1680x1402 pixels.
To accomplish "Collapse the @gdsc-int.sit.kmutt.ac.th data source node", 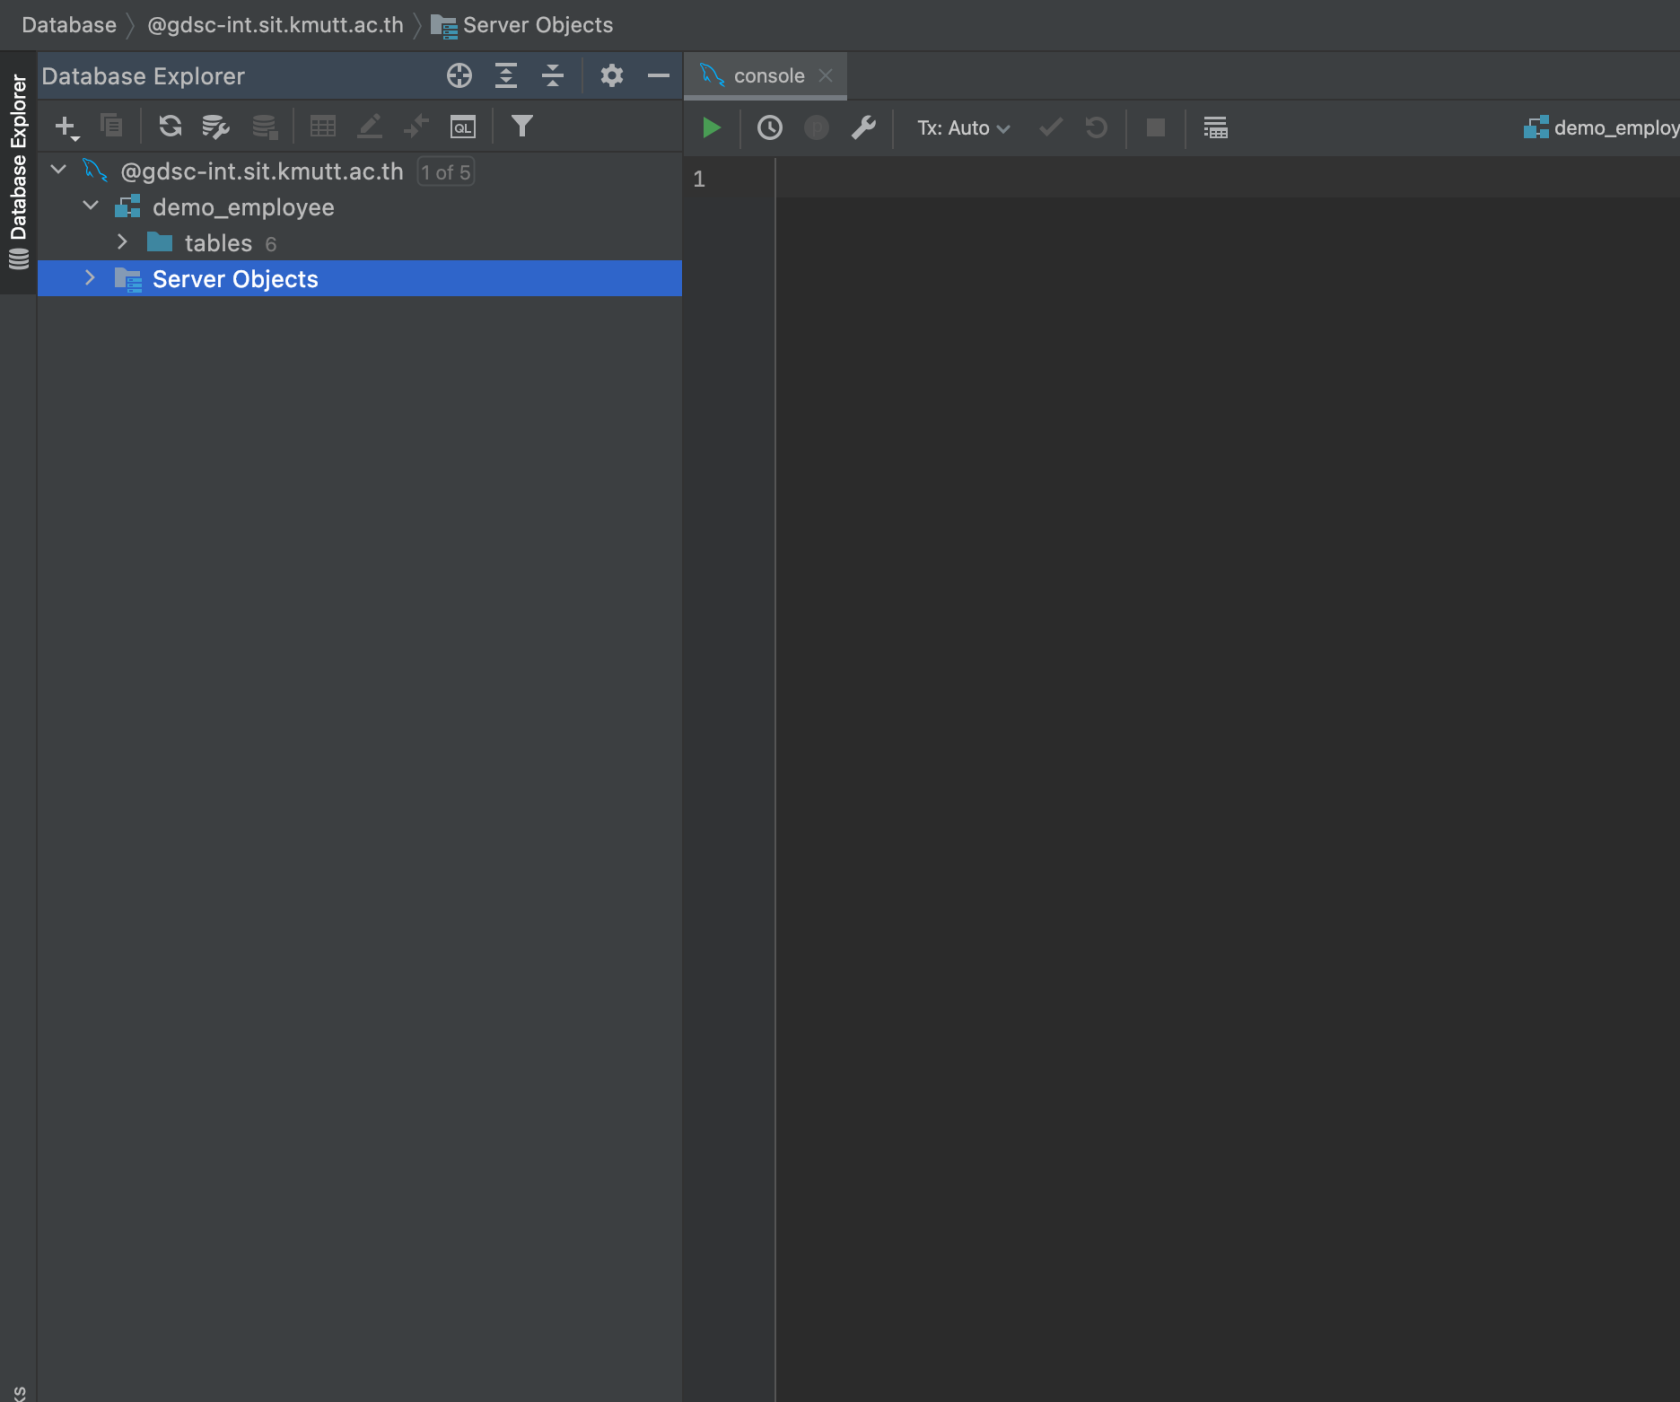I will tap(59, 170).
